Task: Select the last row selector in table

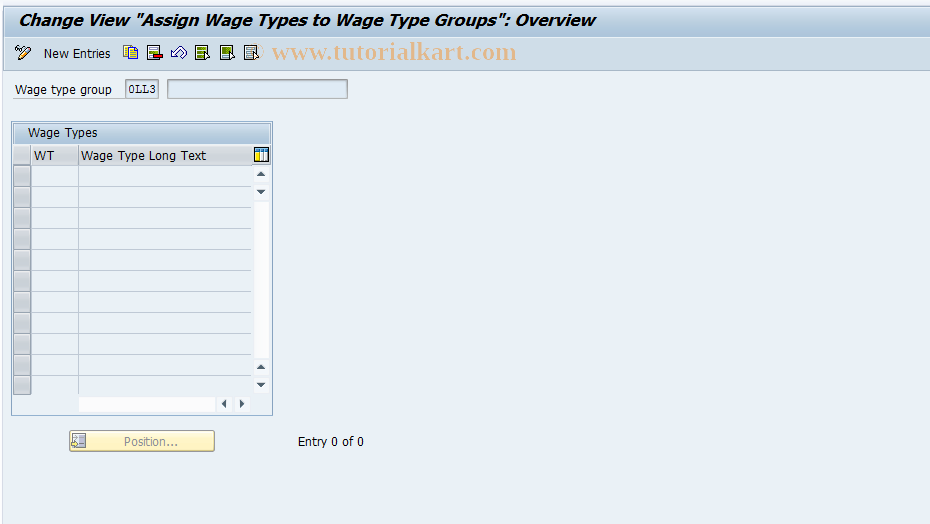Action: point(22,385)
